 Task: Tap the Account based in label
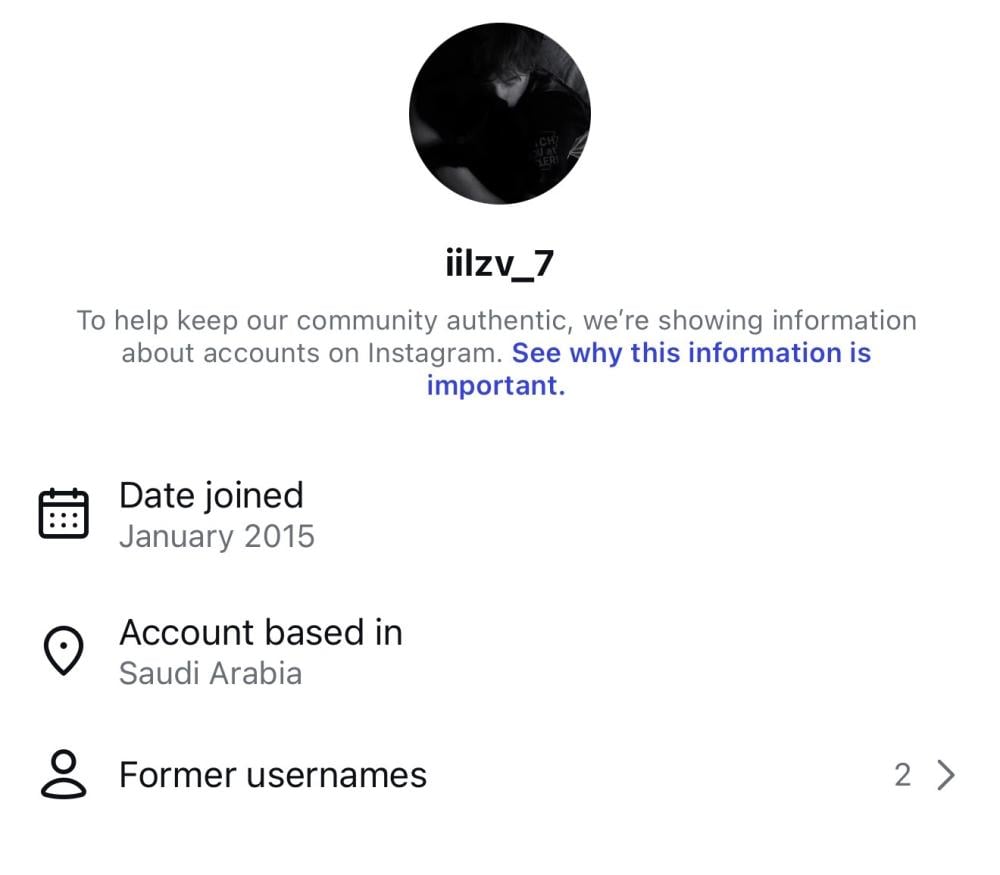point(260,632)
